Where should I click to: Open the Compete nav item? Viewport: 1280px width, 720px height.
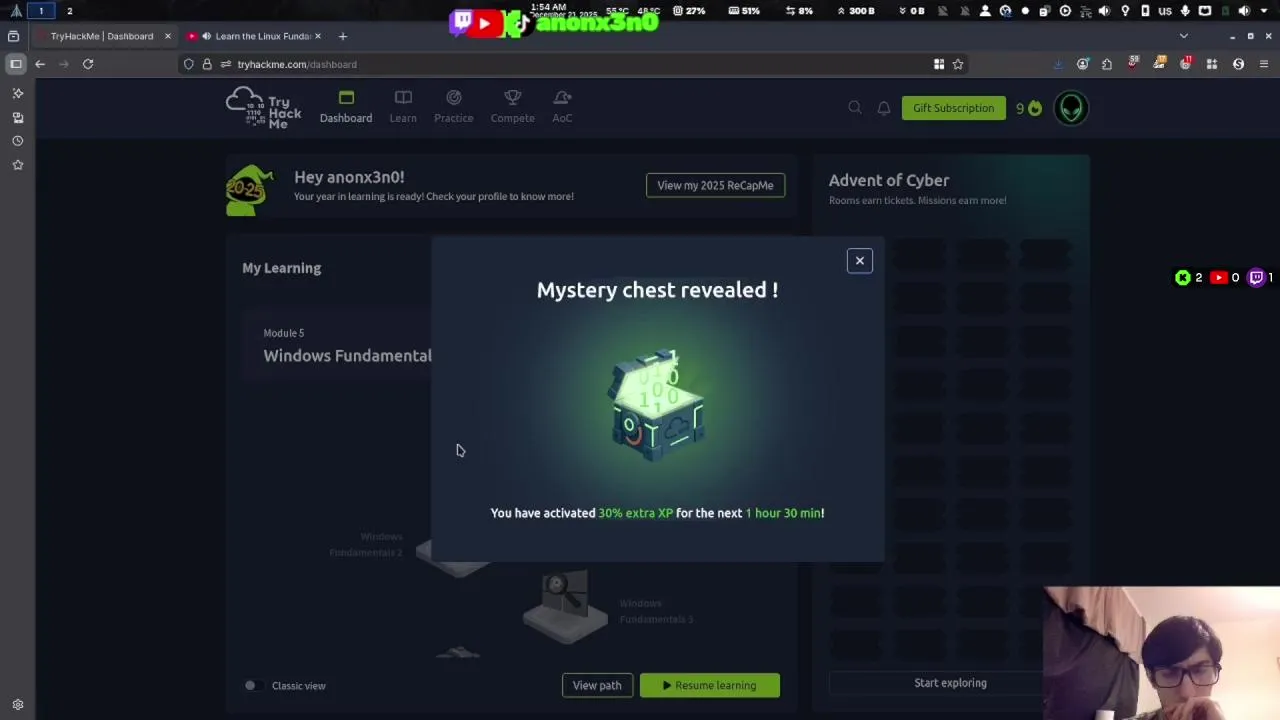[x=512, y=107]
